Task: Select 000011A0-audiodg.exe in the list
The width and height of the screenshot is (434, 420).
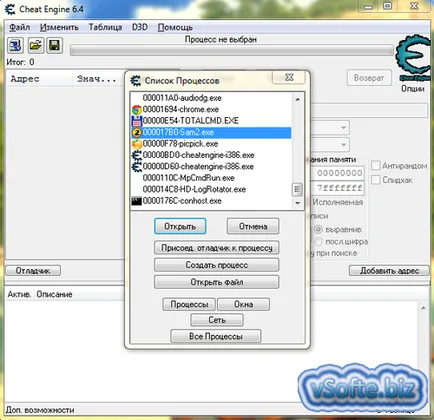Action: (211, 98)
